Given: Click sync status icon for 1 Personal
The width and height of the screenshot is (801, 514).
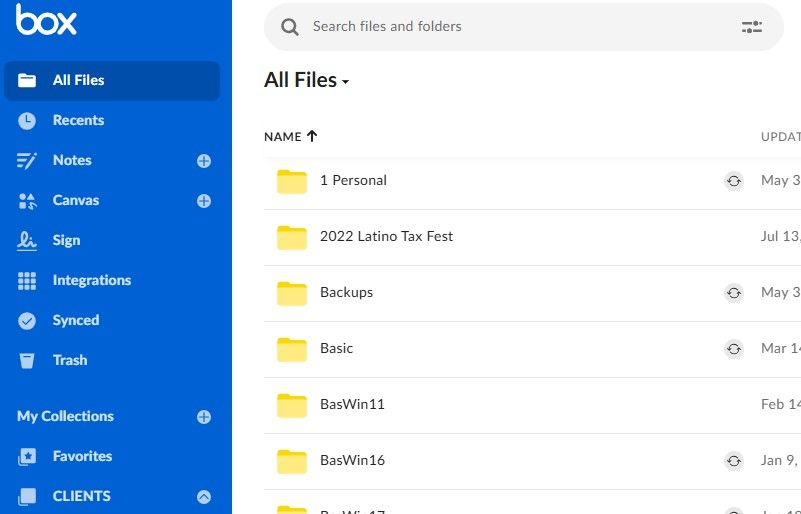Looking at the screenshot, I should tap(734, 181).
